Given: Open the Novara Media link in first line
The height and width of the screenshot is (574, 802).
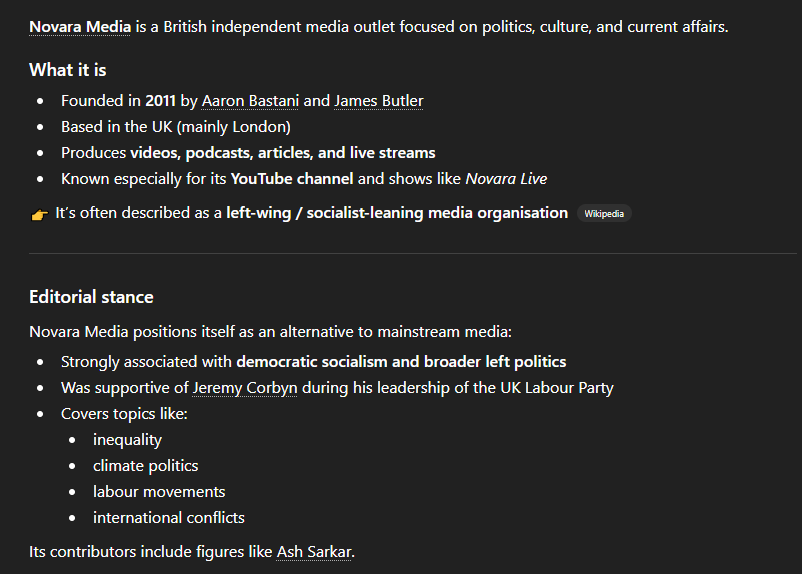Looking at the screenshot, I should 80,26.
